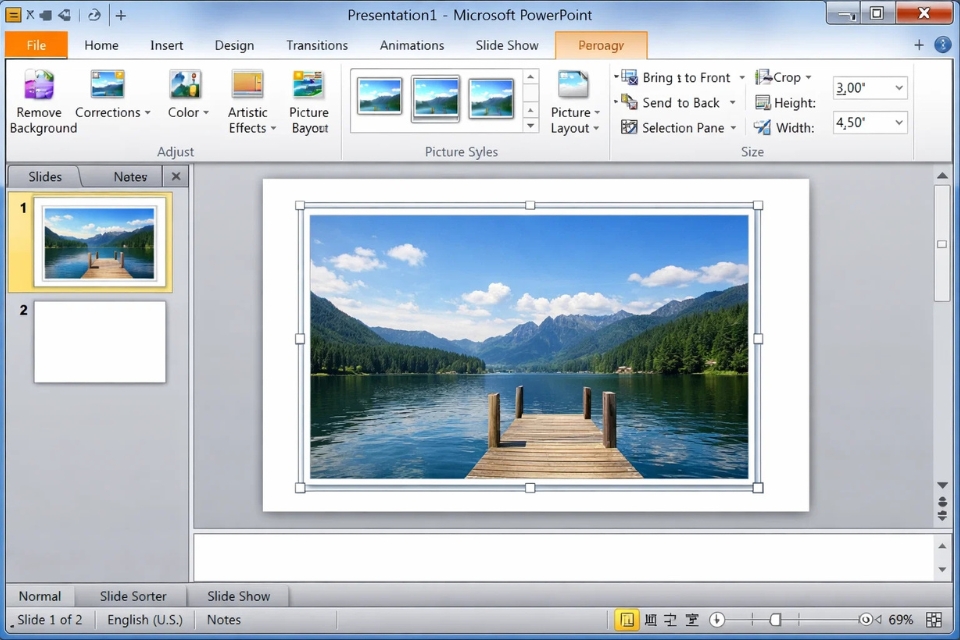The image size is (960, 640).
Task: Toggle fit slide to window button
Action: click(934, 620)
